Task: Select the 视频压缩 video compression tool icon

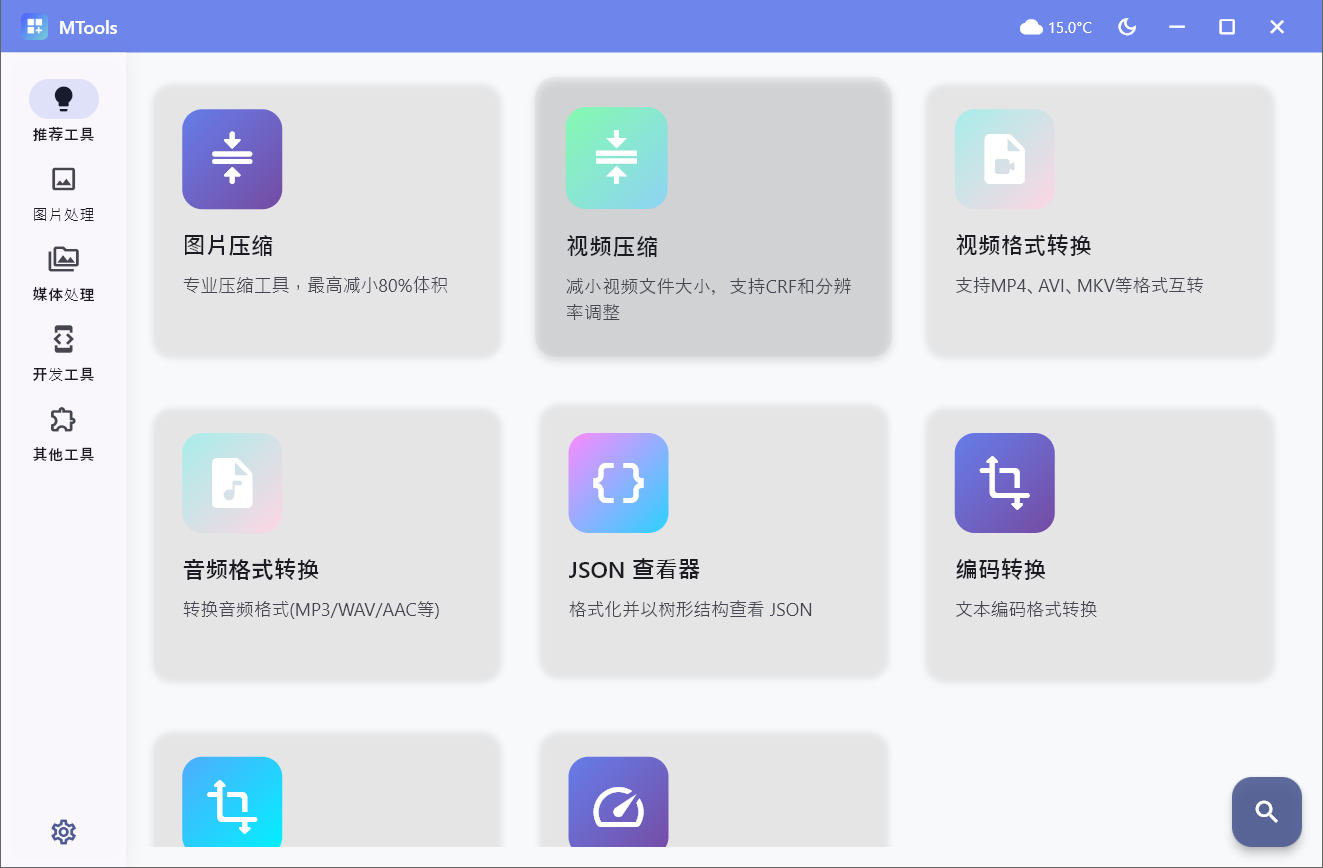Action: click(x=617, y=159)
